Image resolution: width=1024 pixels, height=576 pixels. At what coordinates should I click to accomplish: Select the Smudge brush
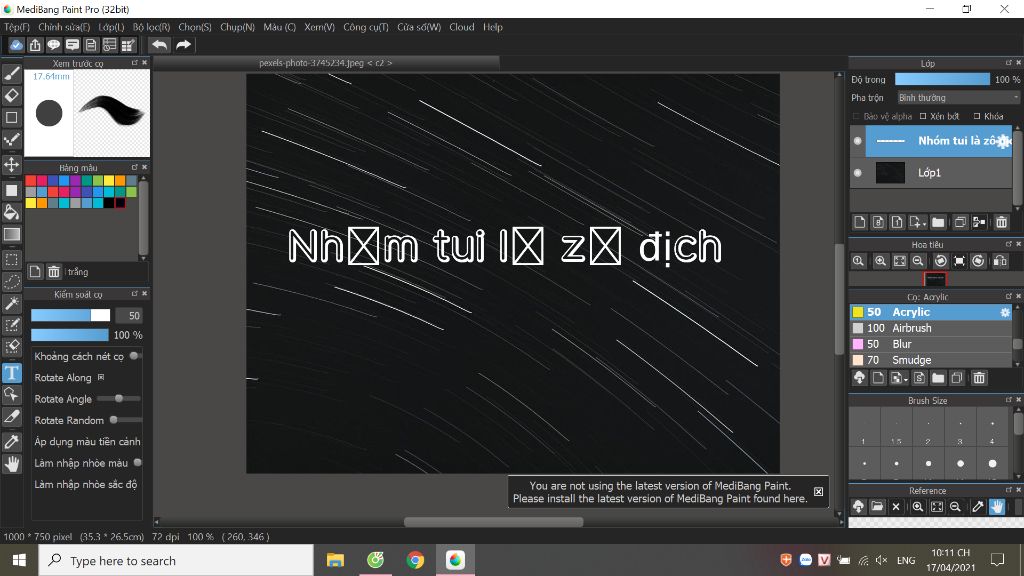click(x=931, y=360)
